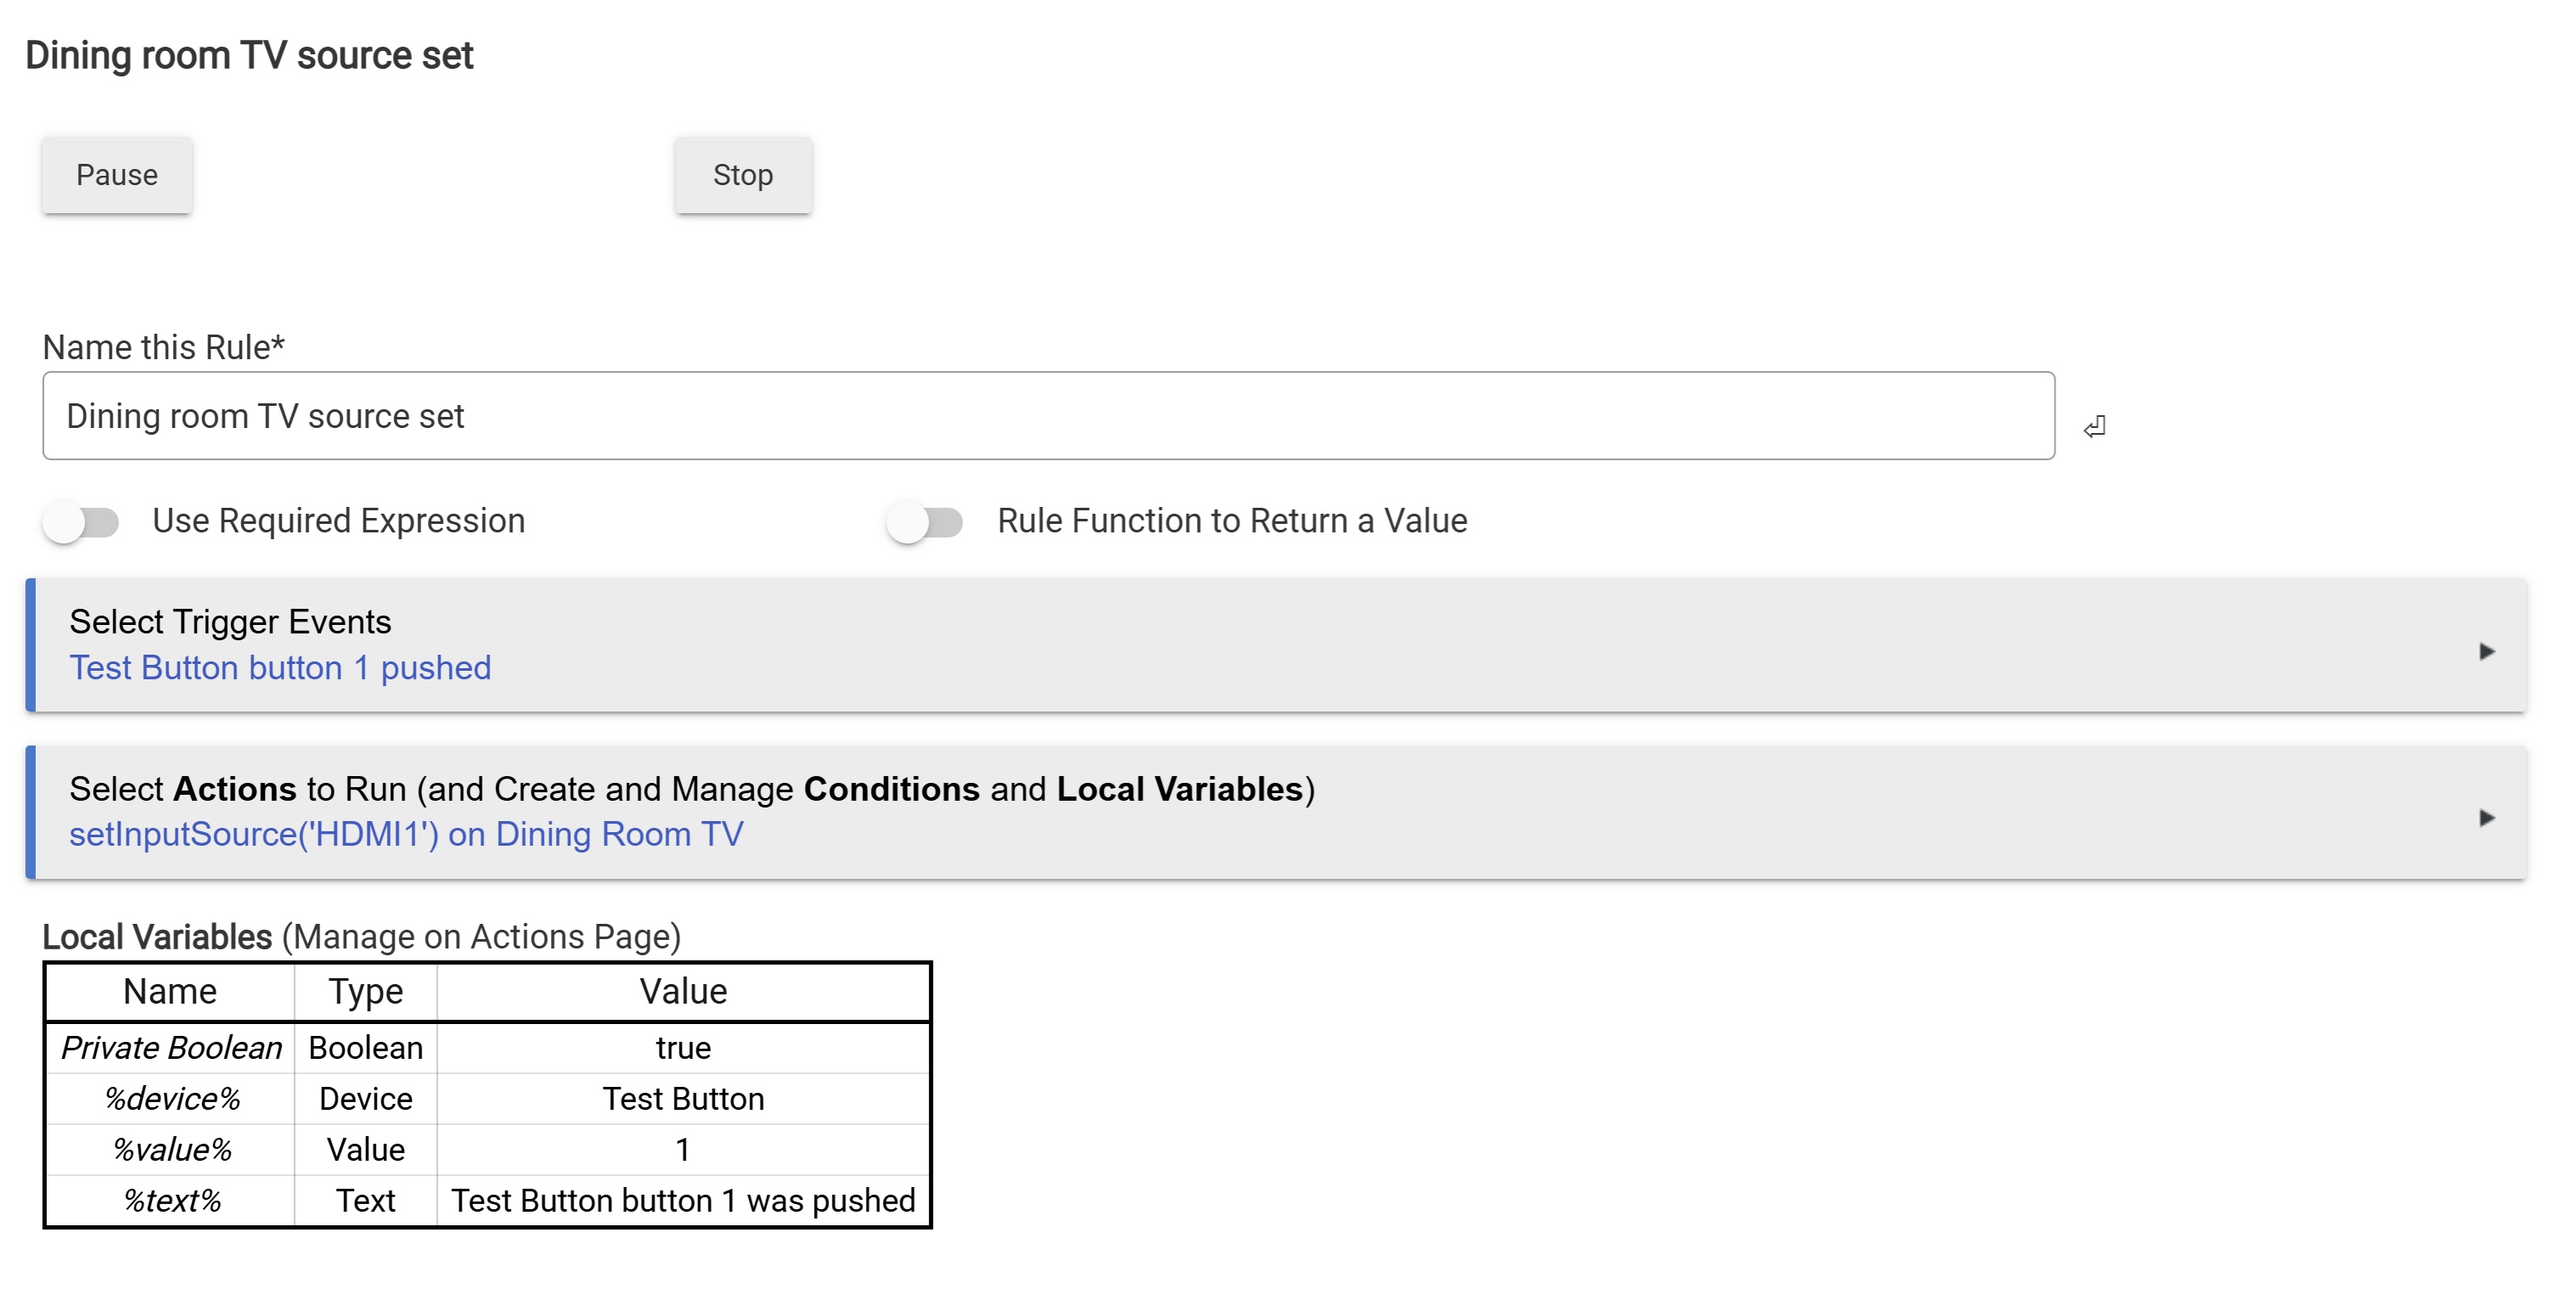Click the %text% variable name cell
The width and height of the screenshot is (2576, 1300).
coord(171,1201)
